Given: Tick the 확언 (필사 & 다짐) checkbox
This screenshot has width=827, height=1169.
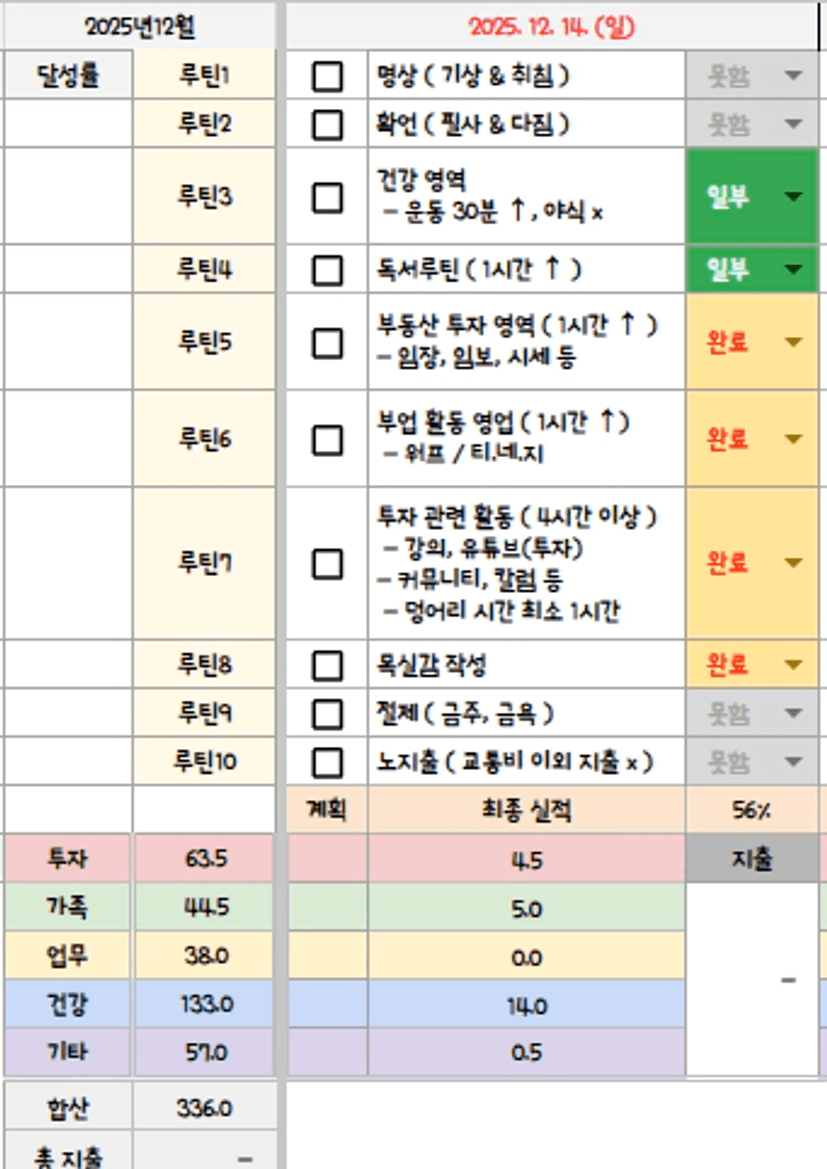Looking at the screenshot, I should 327,124.
